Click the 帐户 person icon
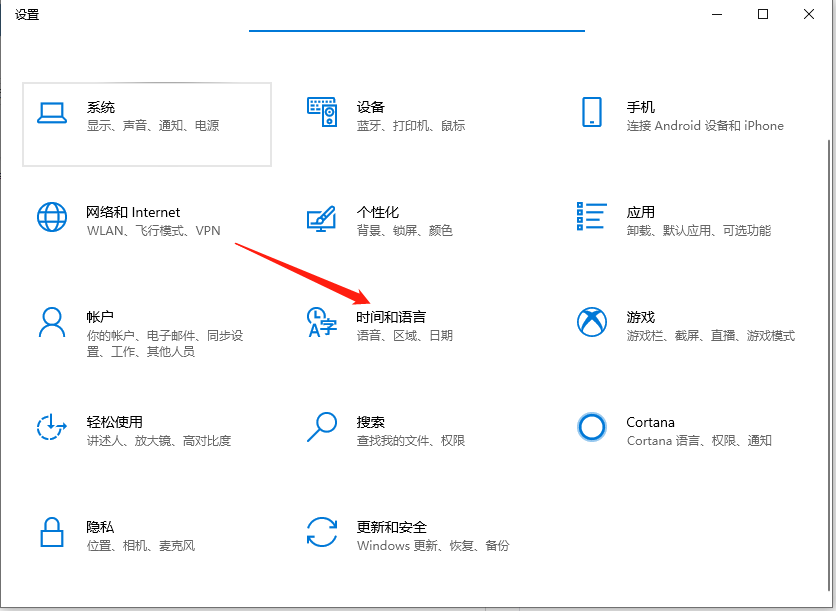 tap(52, 322)
